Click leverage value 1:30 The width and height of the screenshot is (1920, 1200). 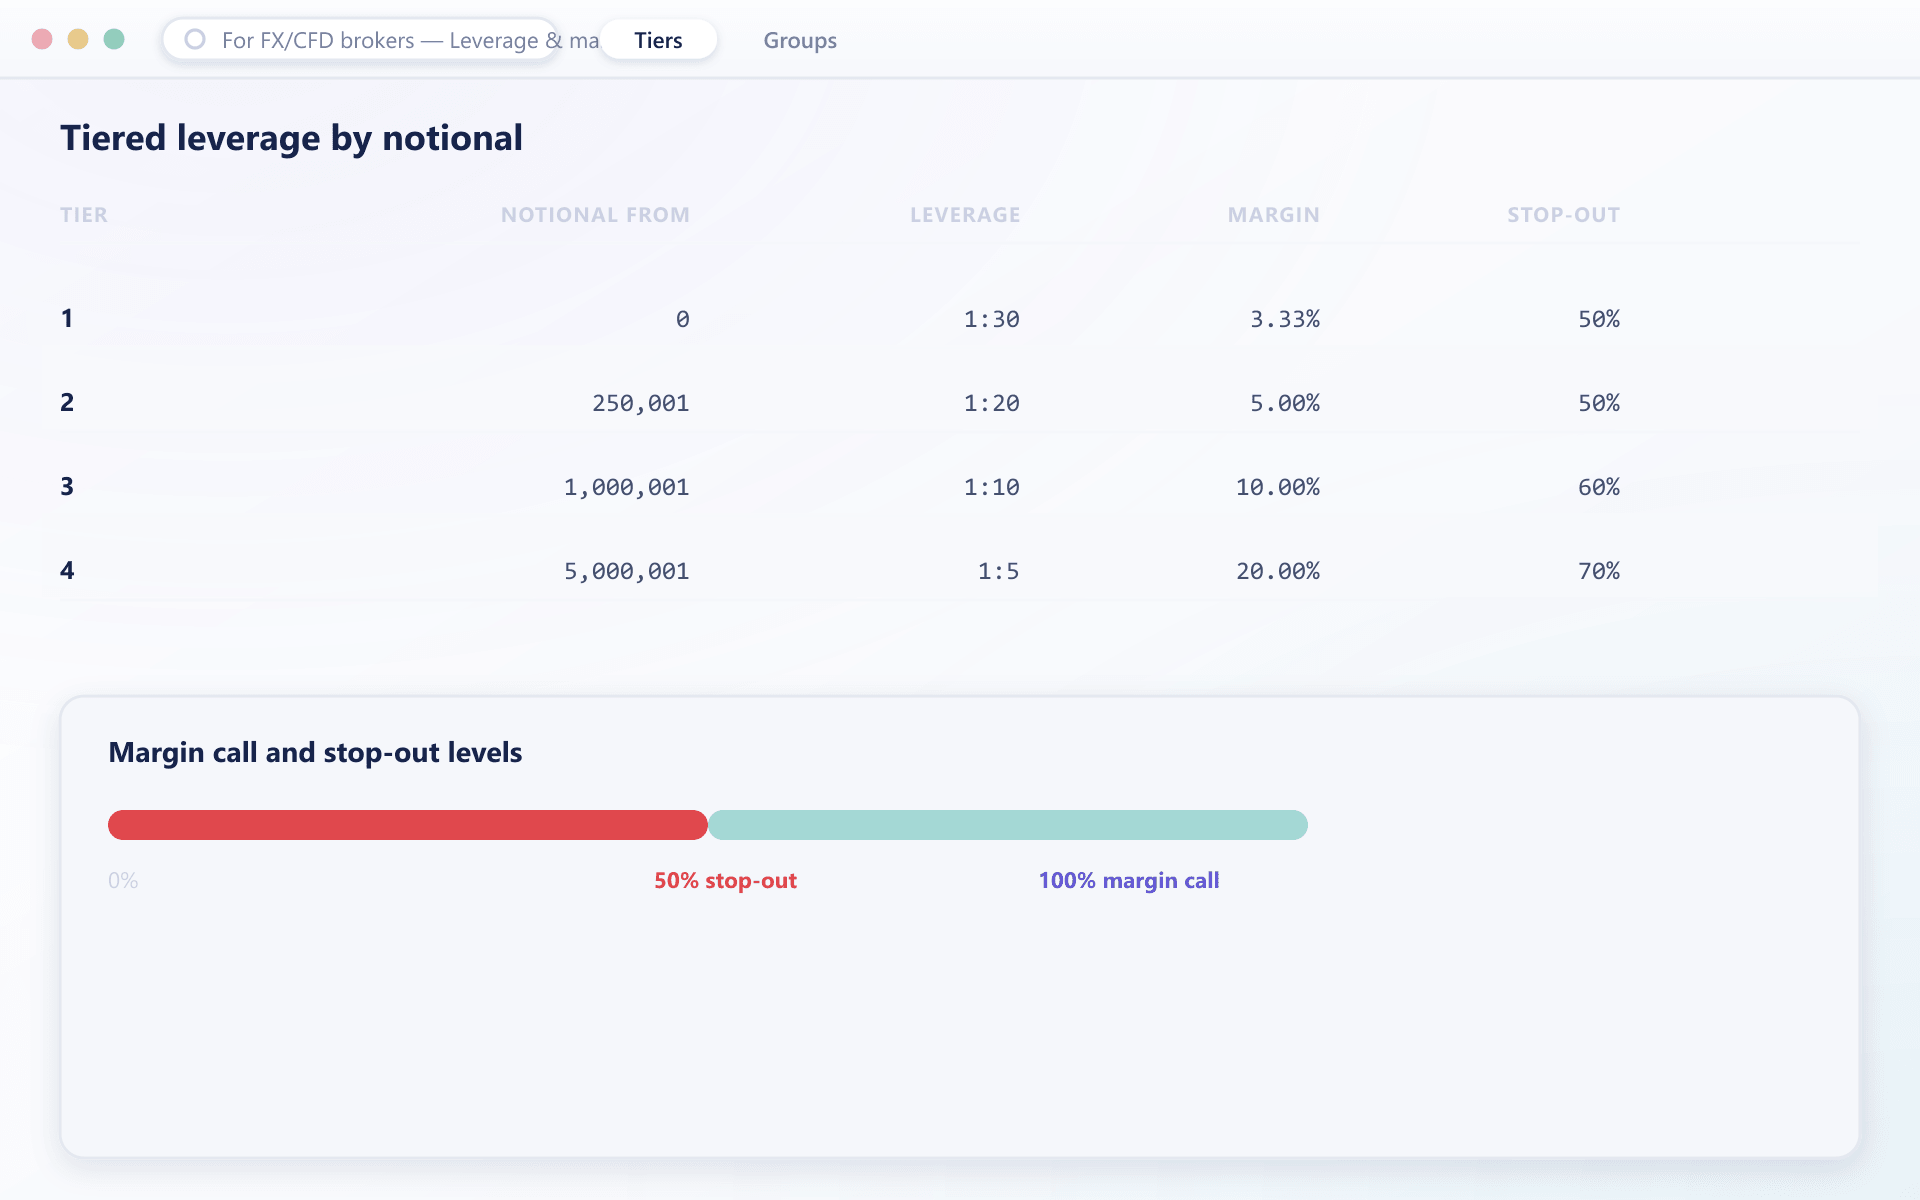click(x=992, y=319)
